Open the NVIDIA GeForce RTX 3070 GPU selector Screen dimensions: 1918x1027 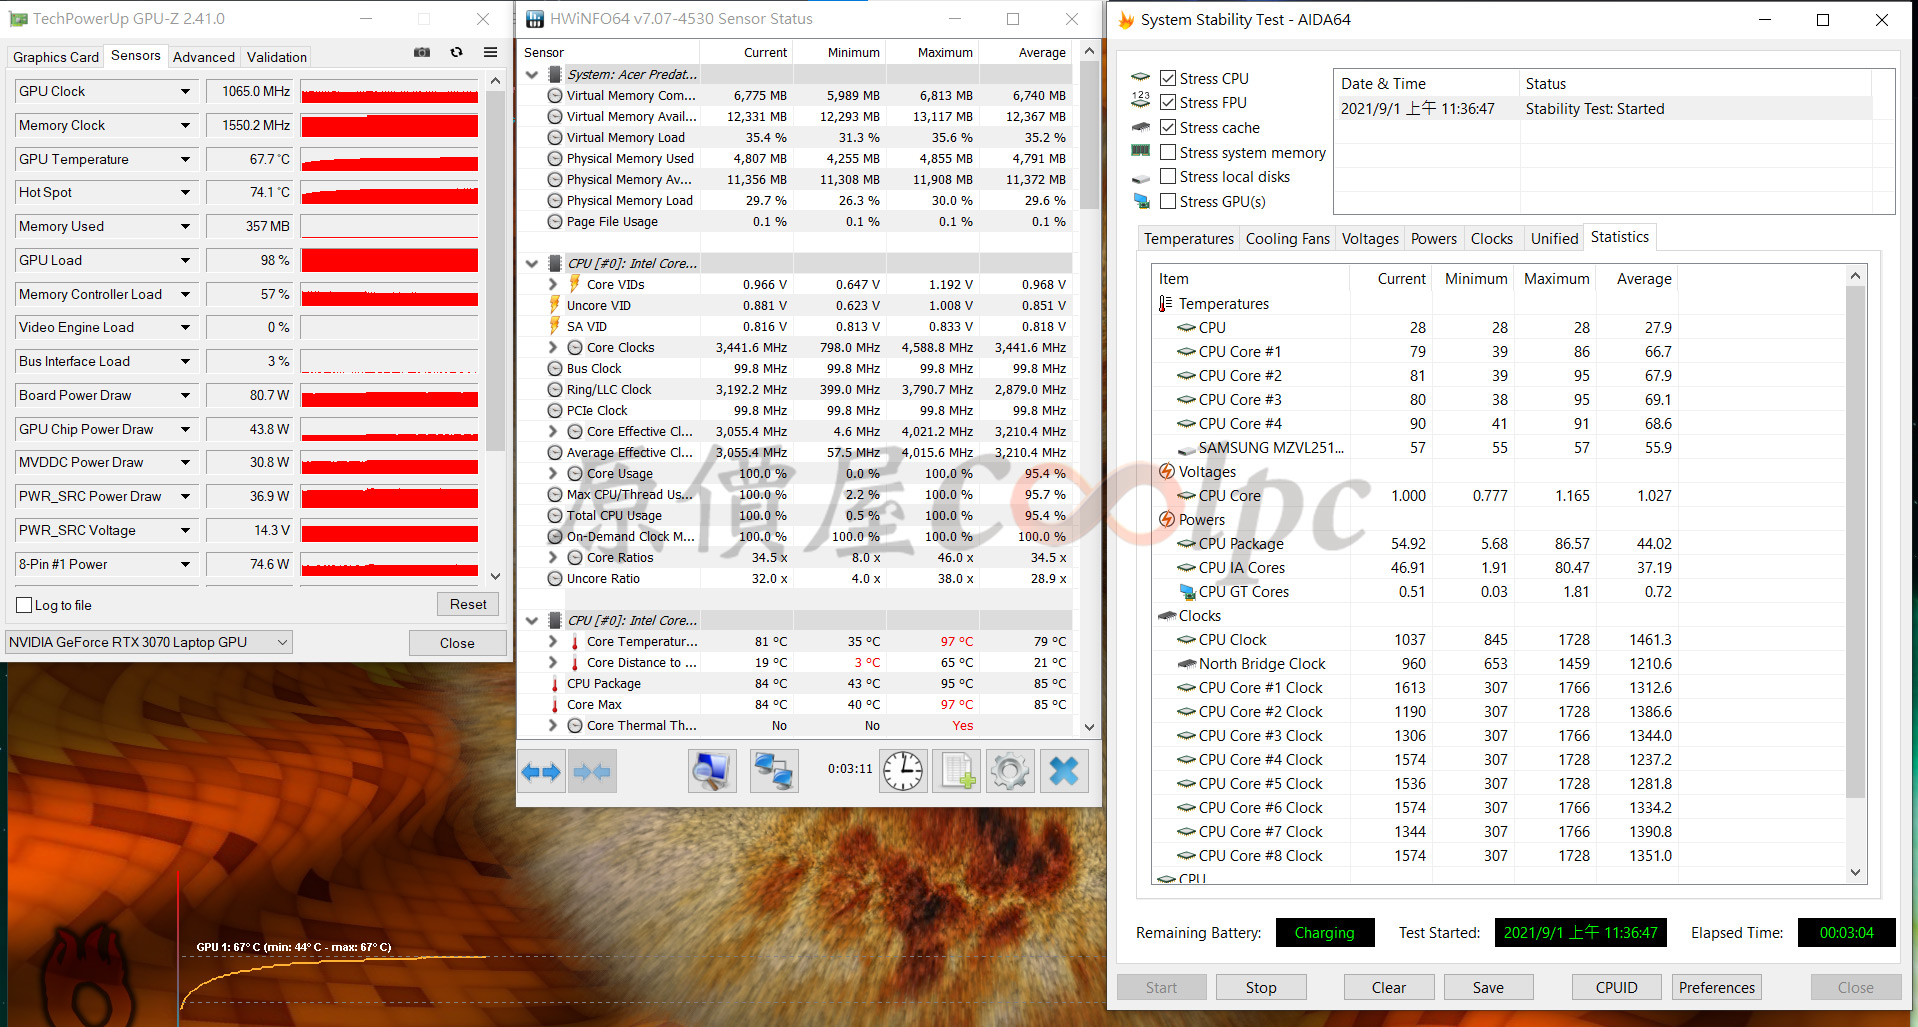point(149,642)
